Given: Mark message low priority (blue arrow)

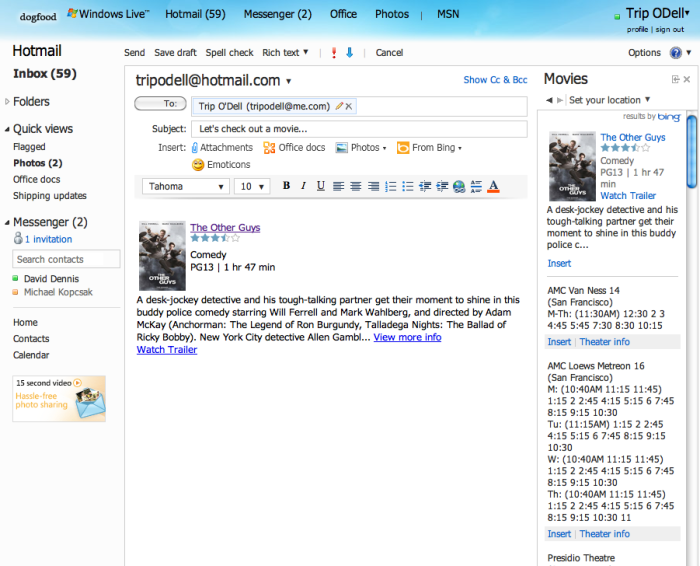Looking at the screenshot, I should pyautogui.click(x=350, y=53).
